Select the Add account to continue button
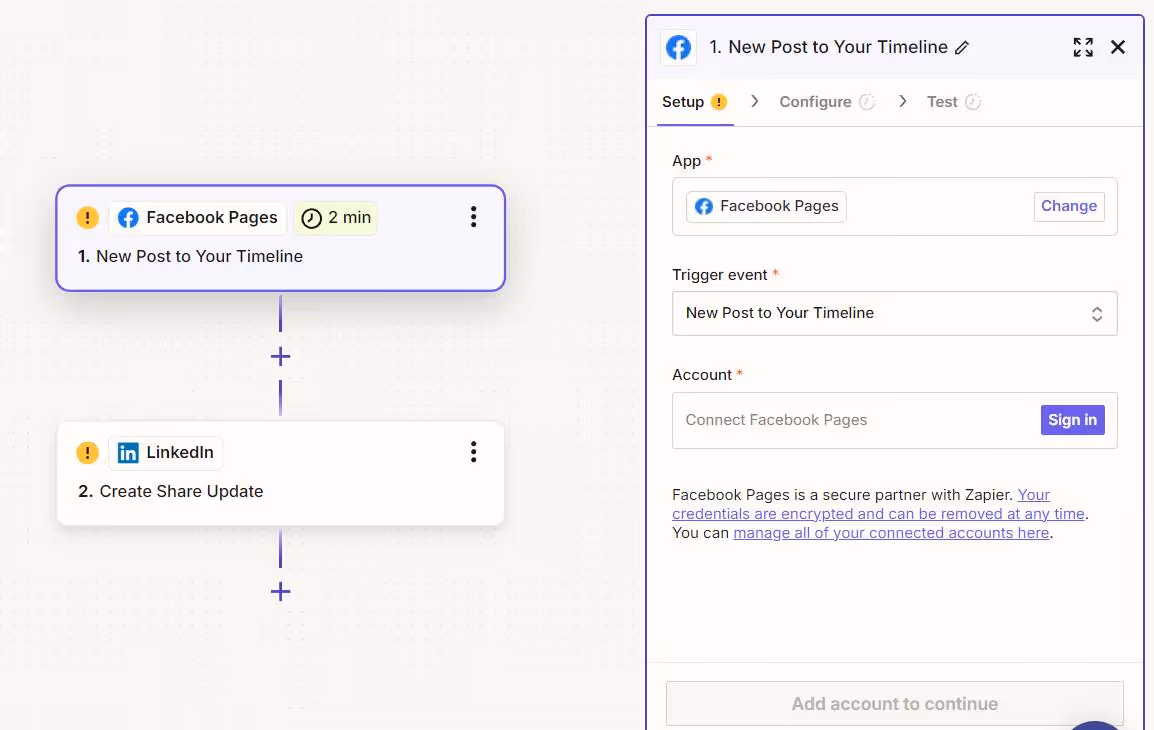Image resolution: width=1154 pixels, height=730 pixels. point(894,703)
